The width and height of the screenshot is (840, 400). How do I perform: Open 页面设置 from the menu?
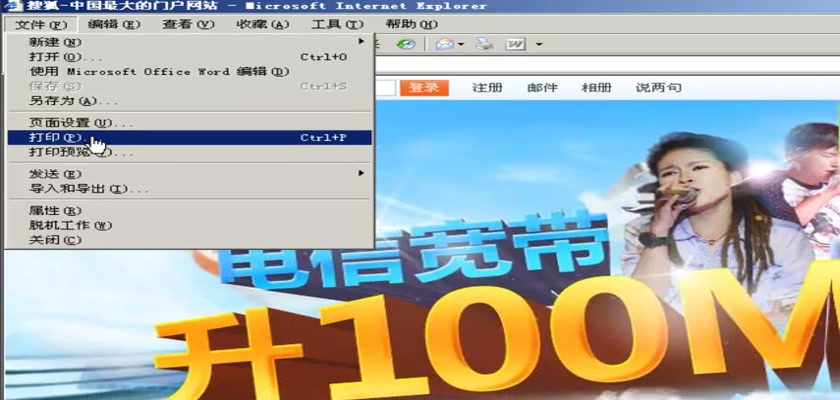pyautogui.click(x=190, y=123)
